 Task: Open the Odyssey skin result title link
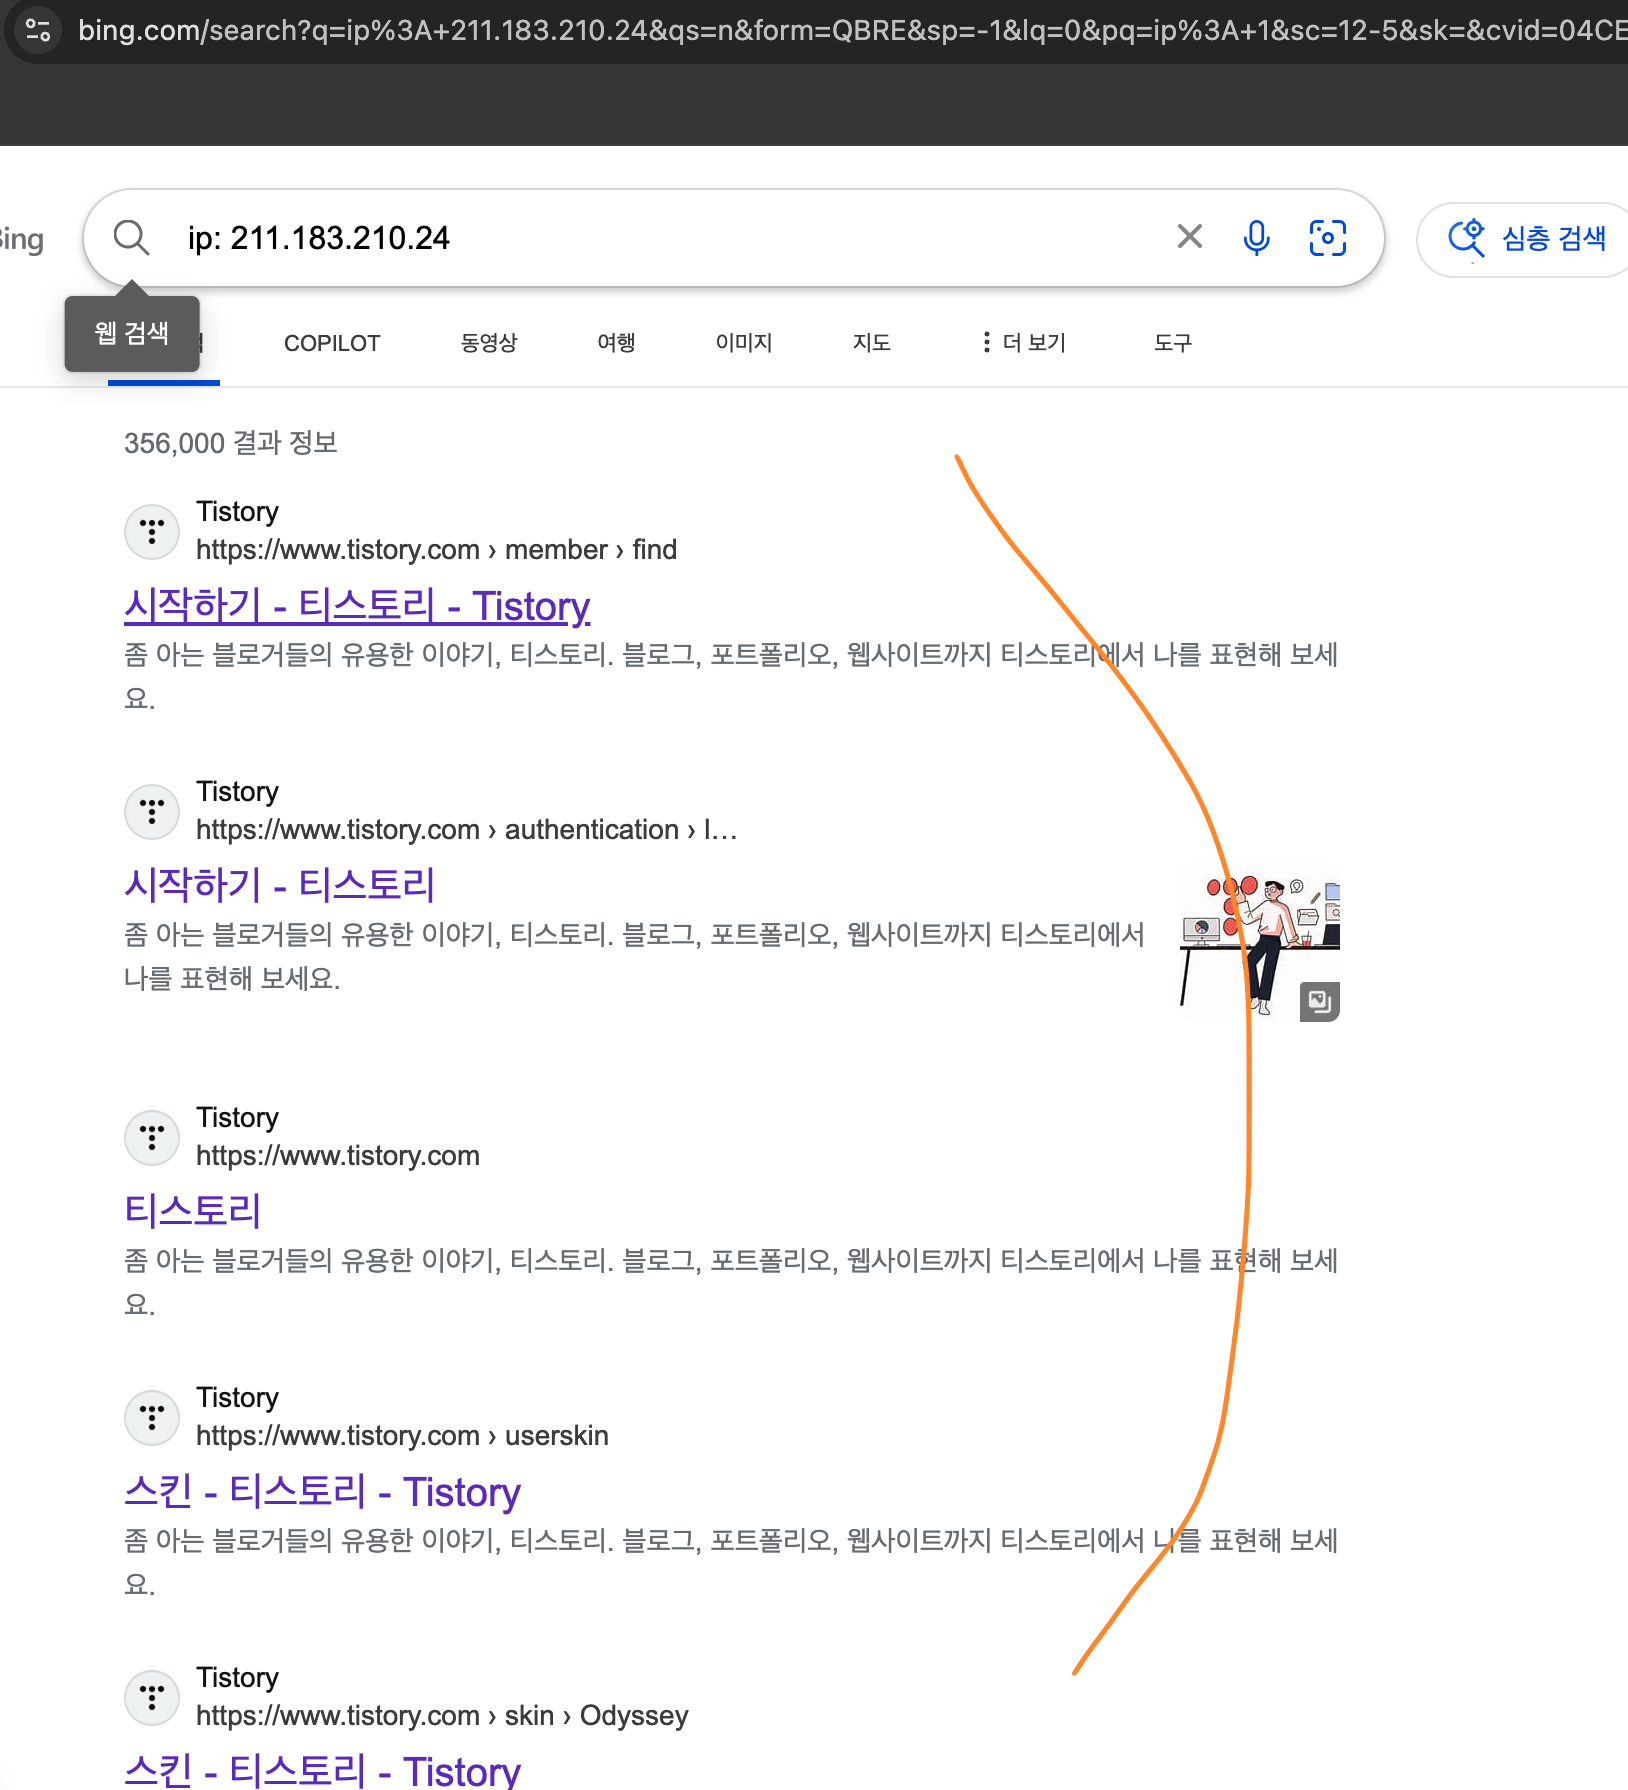pyautogui.click(x=322, y=1770)
